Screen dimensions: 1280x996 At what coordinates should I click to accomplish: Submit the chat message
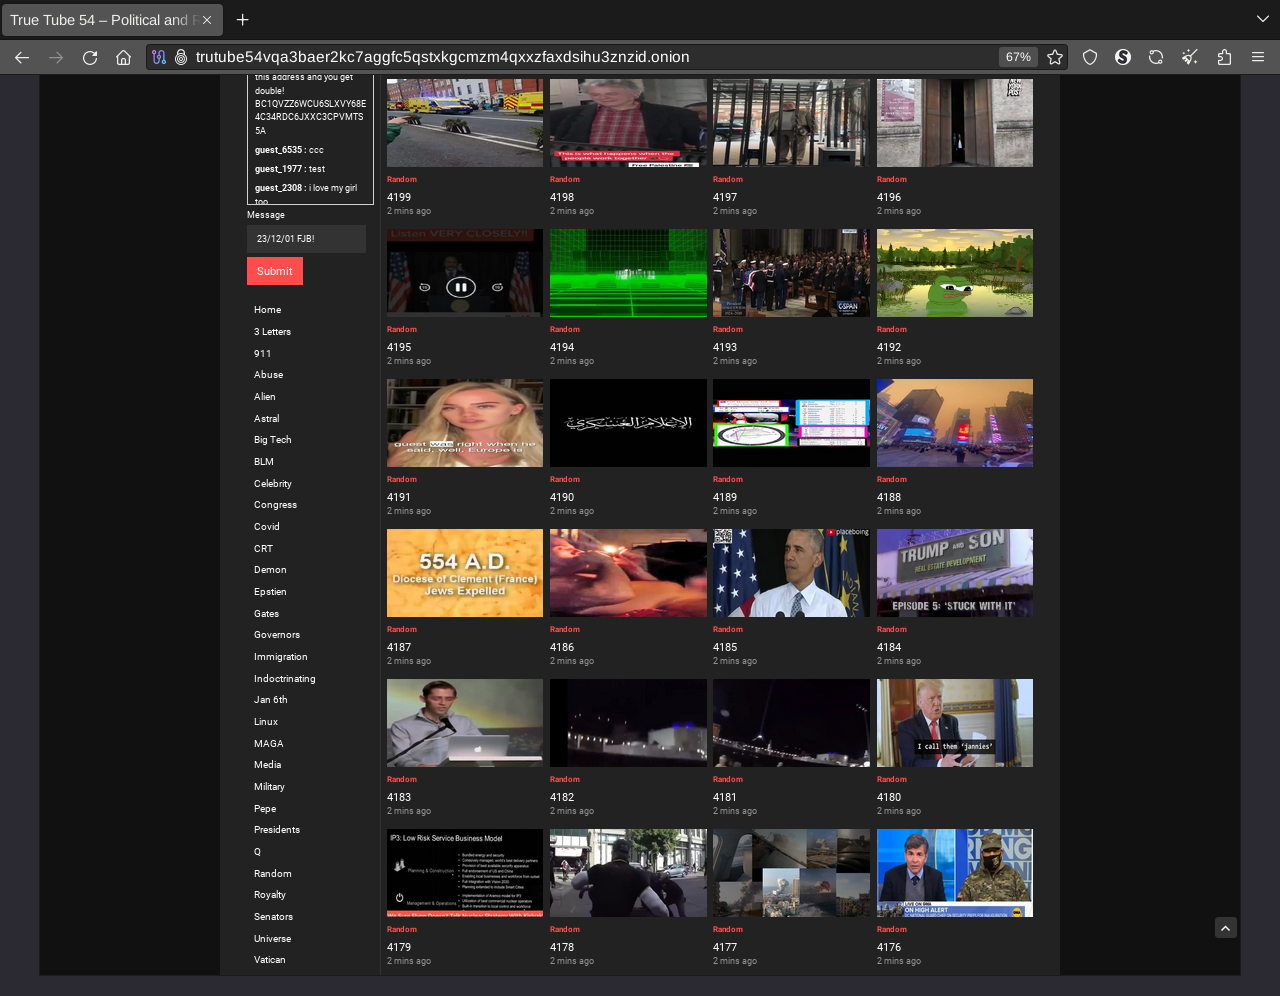(275, 271)
